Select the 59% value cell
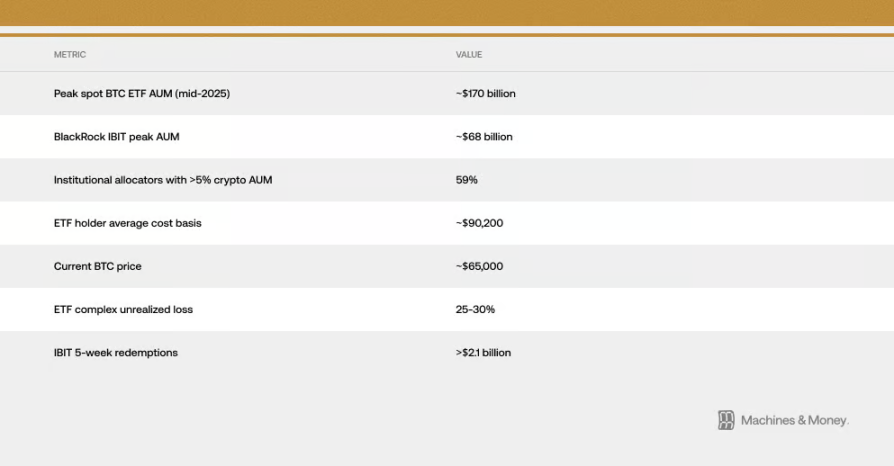Image resolution: width=894 pixels, height=466 pixels. [466, 180]
